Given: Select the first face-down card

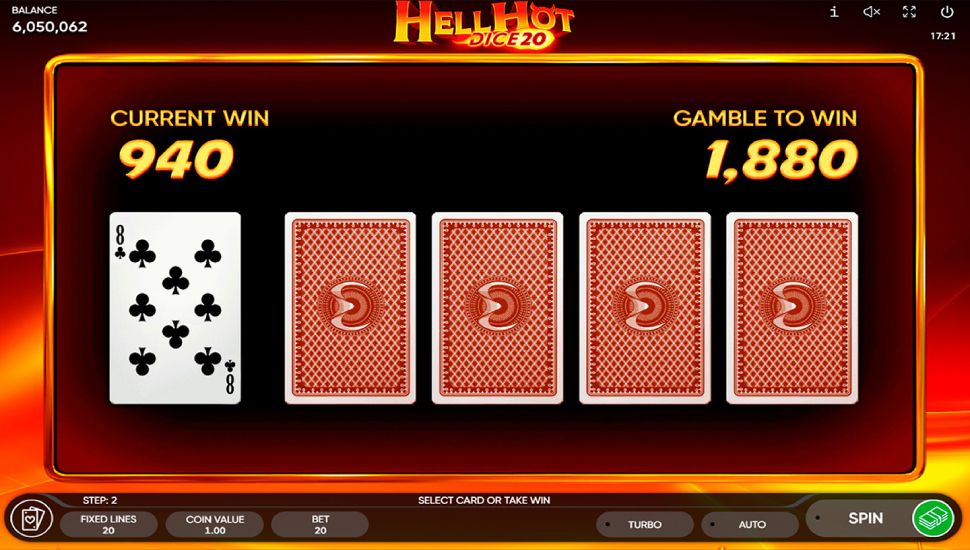Looking at the screenshot, I should 350,308.
